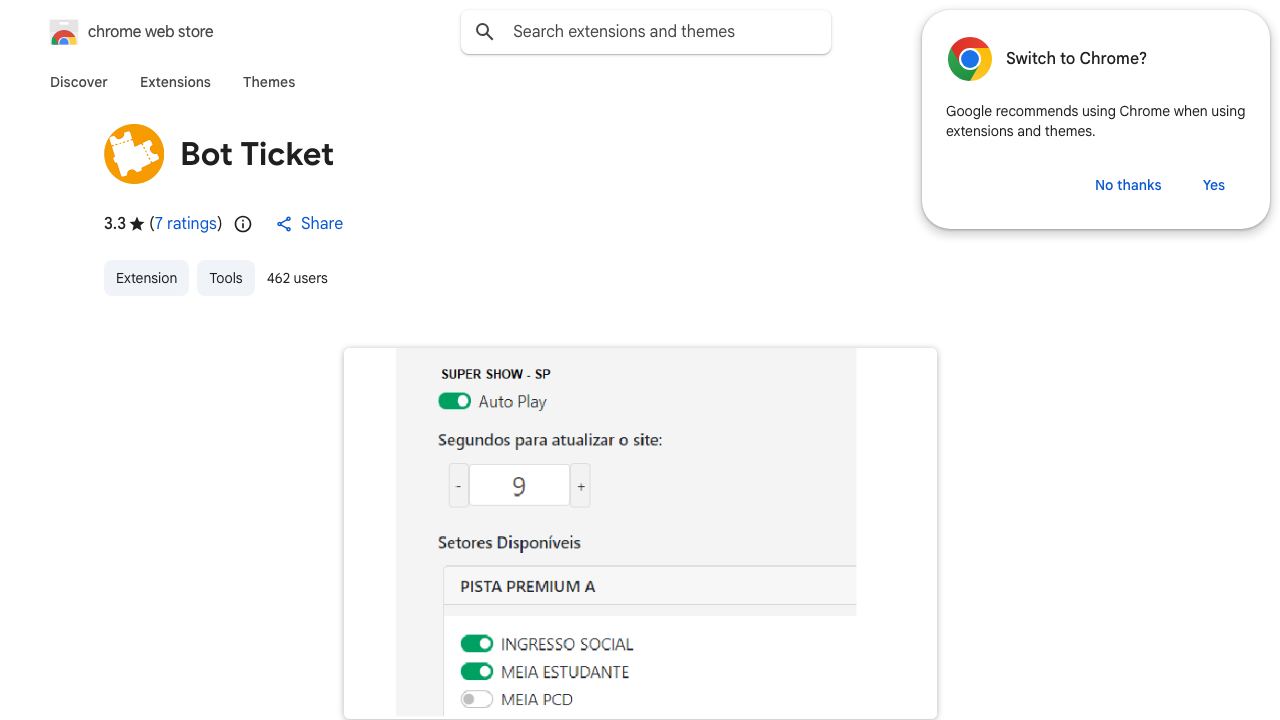
Task: Click the 462 users text
Action: click(297, 278)
